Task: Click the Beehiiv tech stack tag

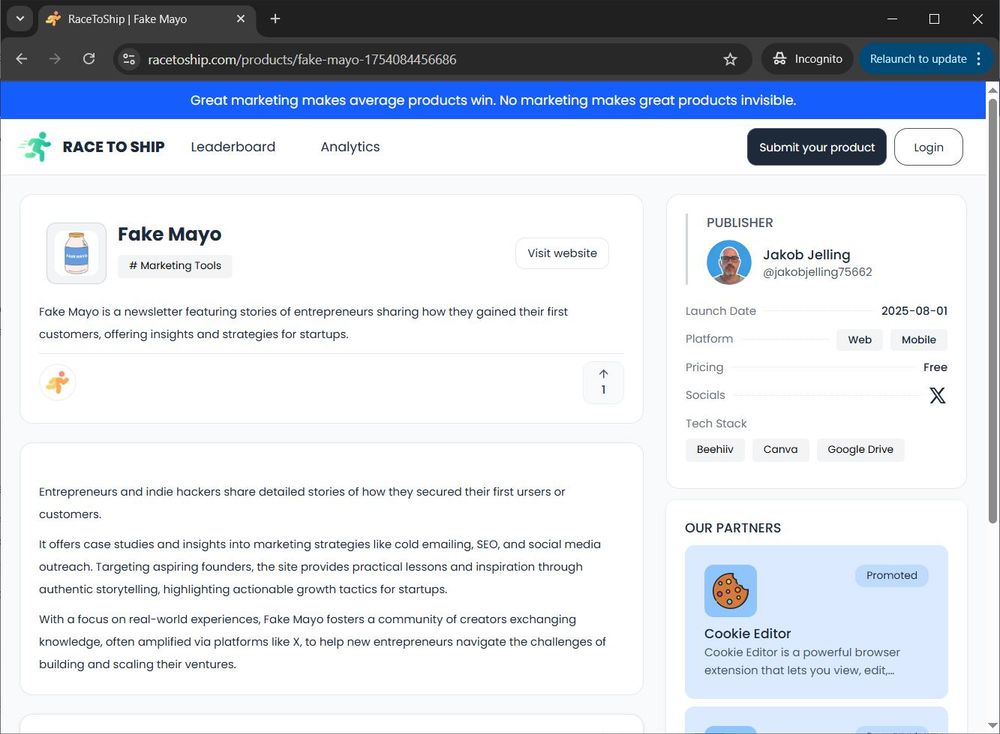Action: coord(715,450)
